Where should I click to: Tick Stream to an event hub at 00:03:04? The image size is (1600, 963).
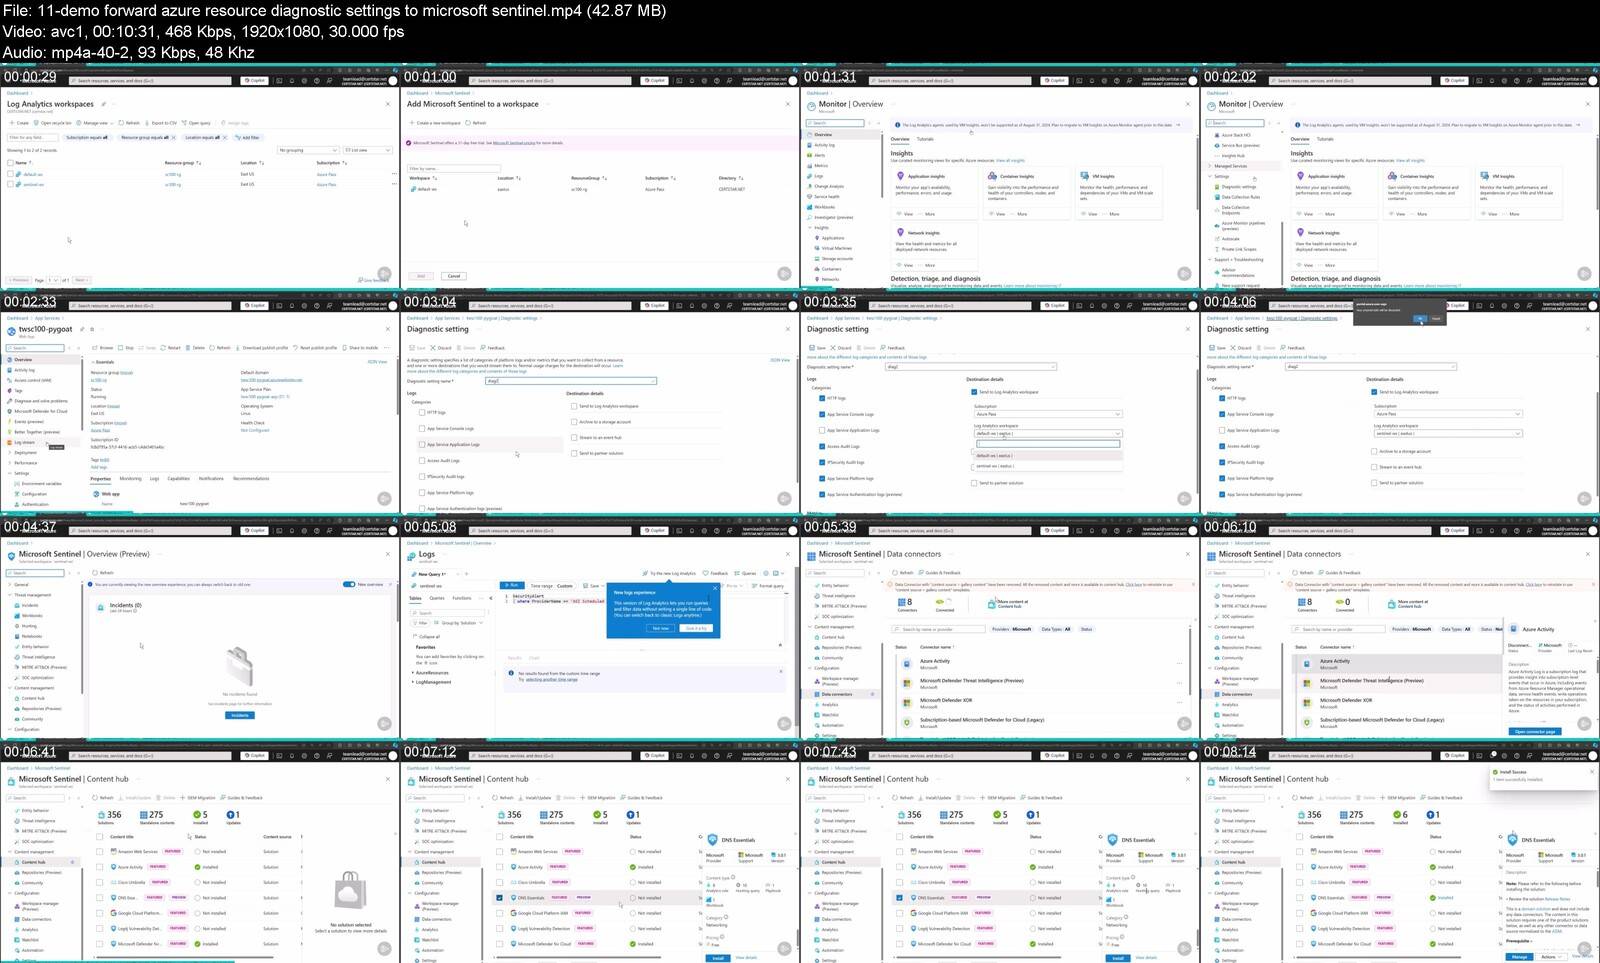pyautogui.click(x=573, y=437)
